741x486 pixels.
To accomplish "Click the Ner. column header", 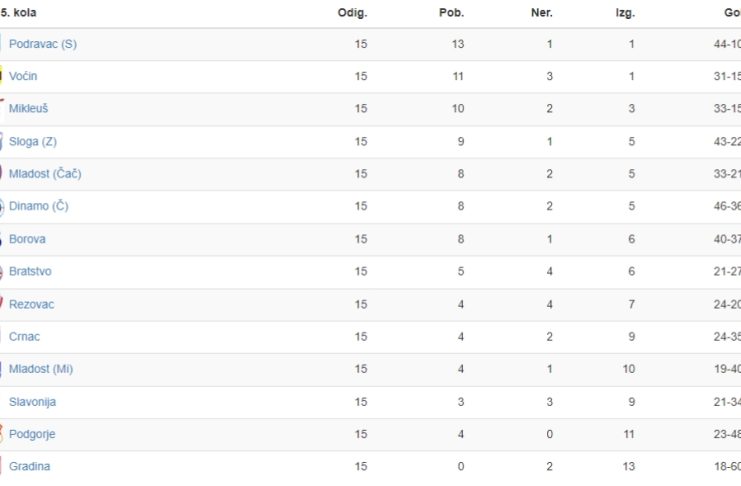I will [x=542, y=13].
